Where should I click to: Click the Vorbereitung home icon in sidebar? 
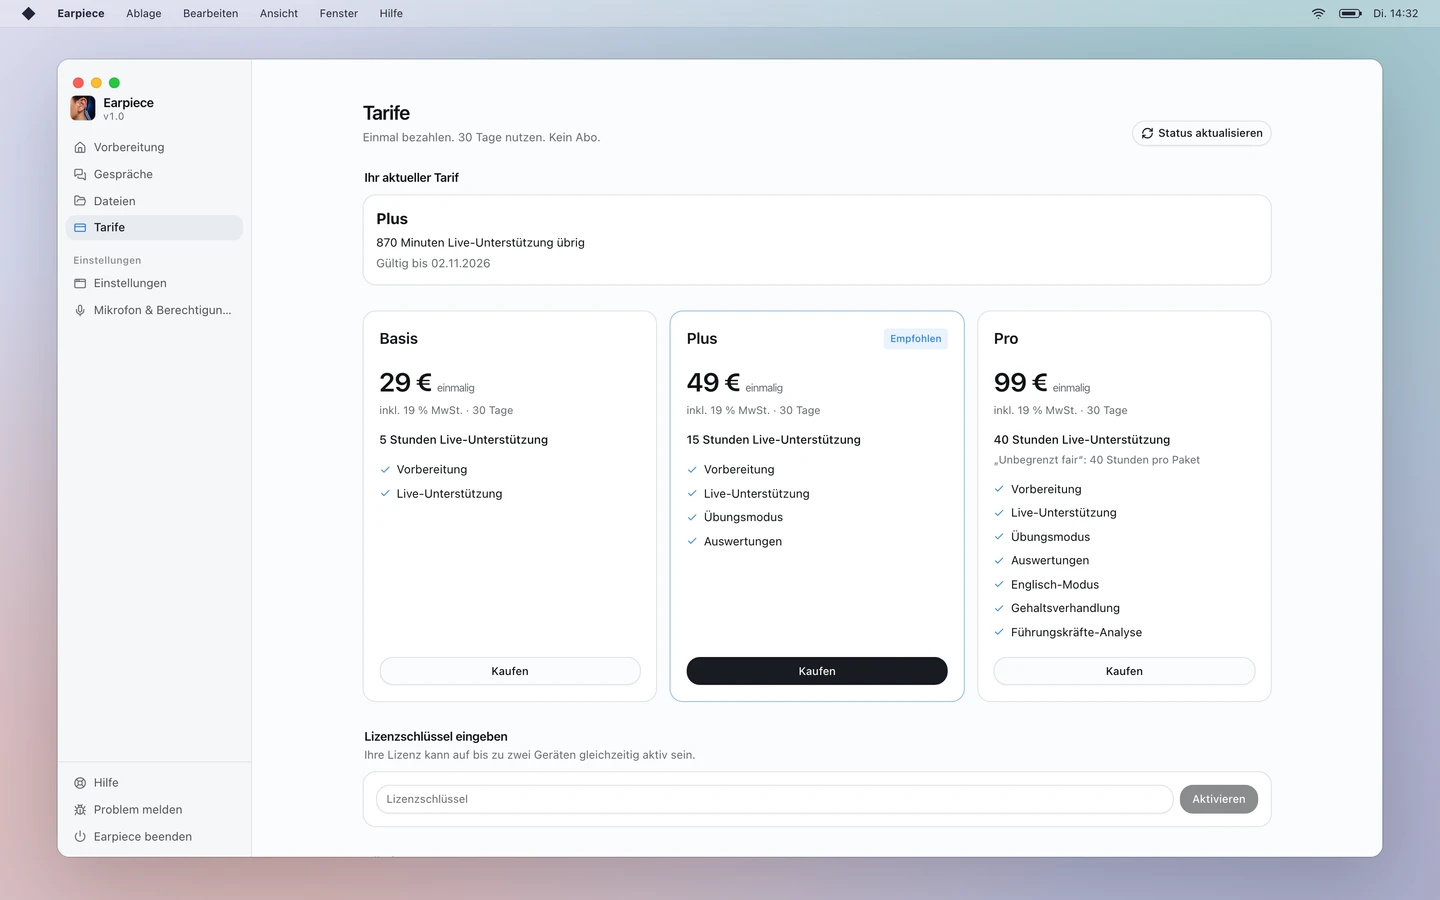click(80, 147)
